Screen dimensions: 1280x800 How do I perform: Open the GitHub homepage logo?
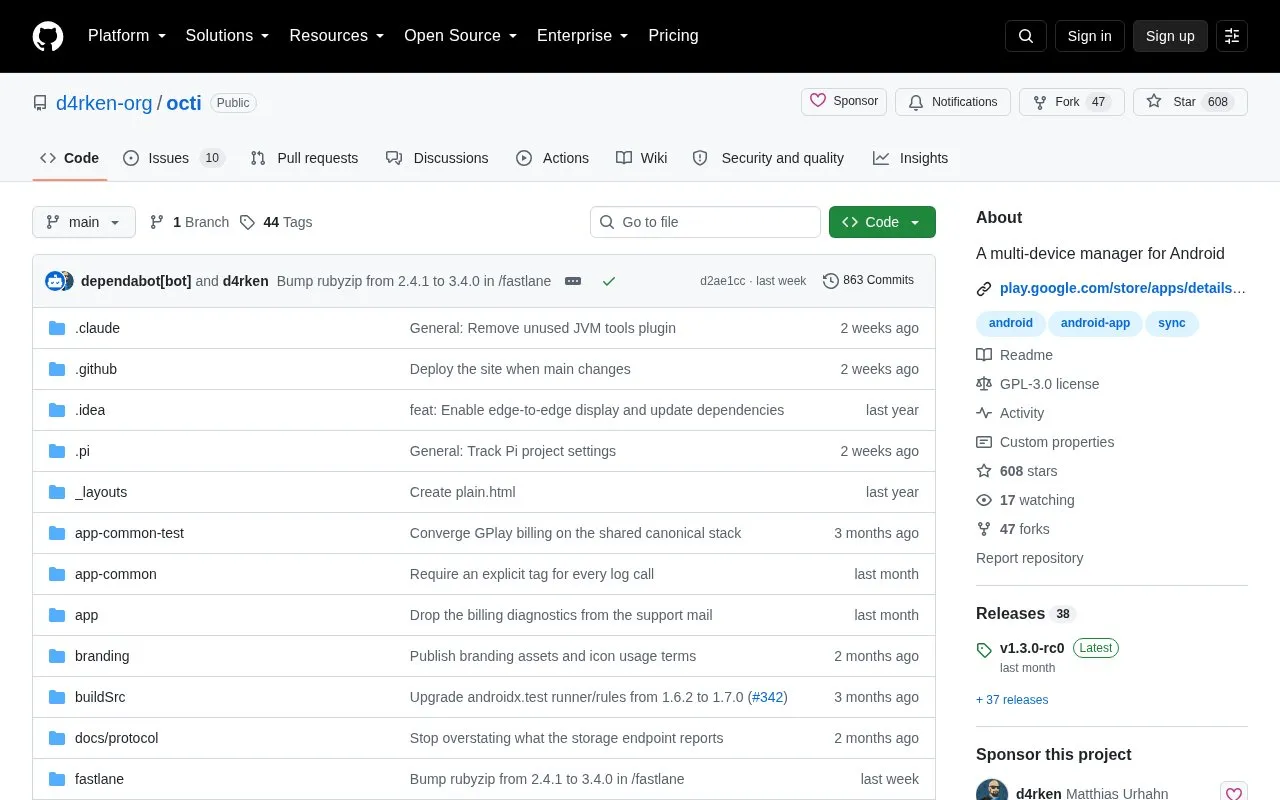coord(48,36)
